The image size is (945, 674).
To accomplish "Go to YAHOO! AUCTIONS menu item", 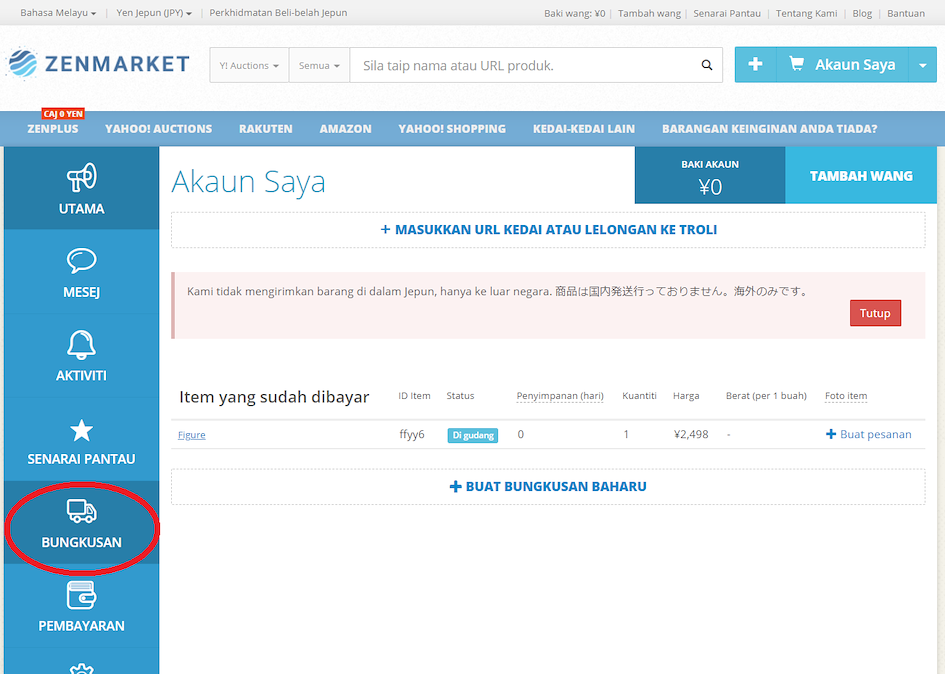I will click(159, 128).
